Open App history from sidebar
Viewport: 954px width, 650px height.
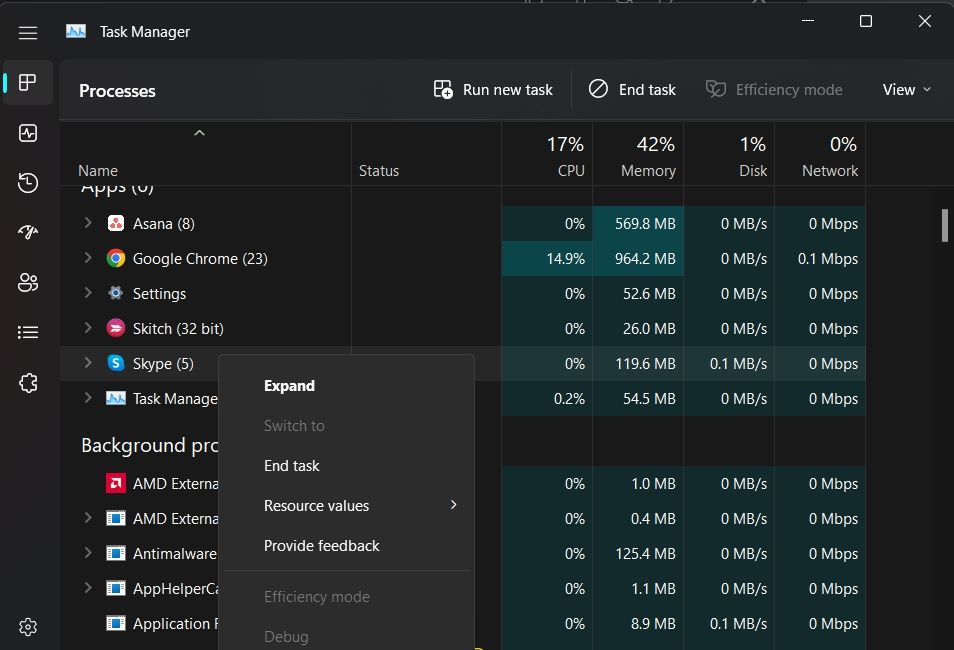point(28,182)
